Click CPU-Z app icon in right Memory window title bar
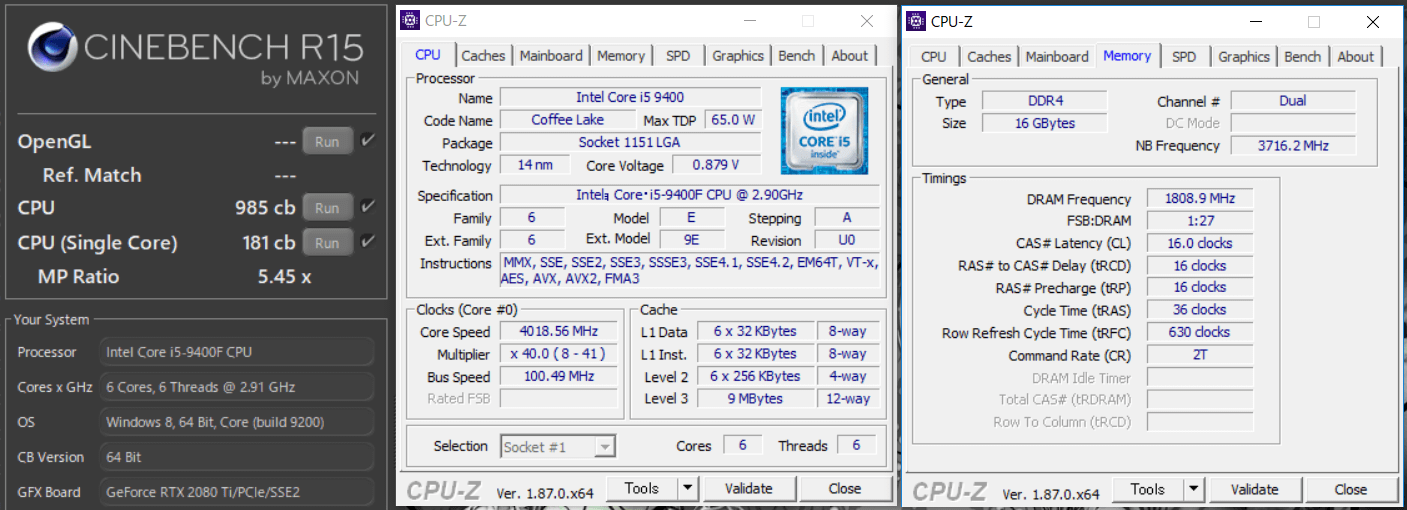The height and width of the screenshot is (510, 1407). [x=916, y=21]
